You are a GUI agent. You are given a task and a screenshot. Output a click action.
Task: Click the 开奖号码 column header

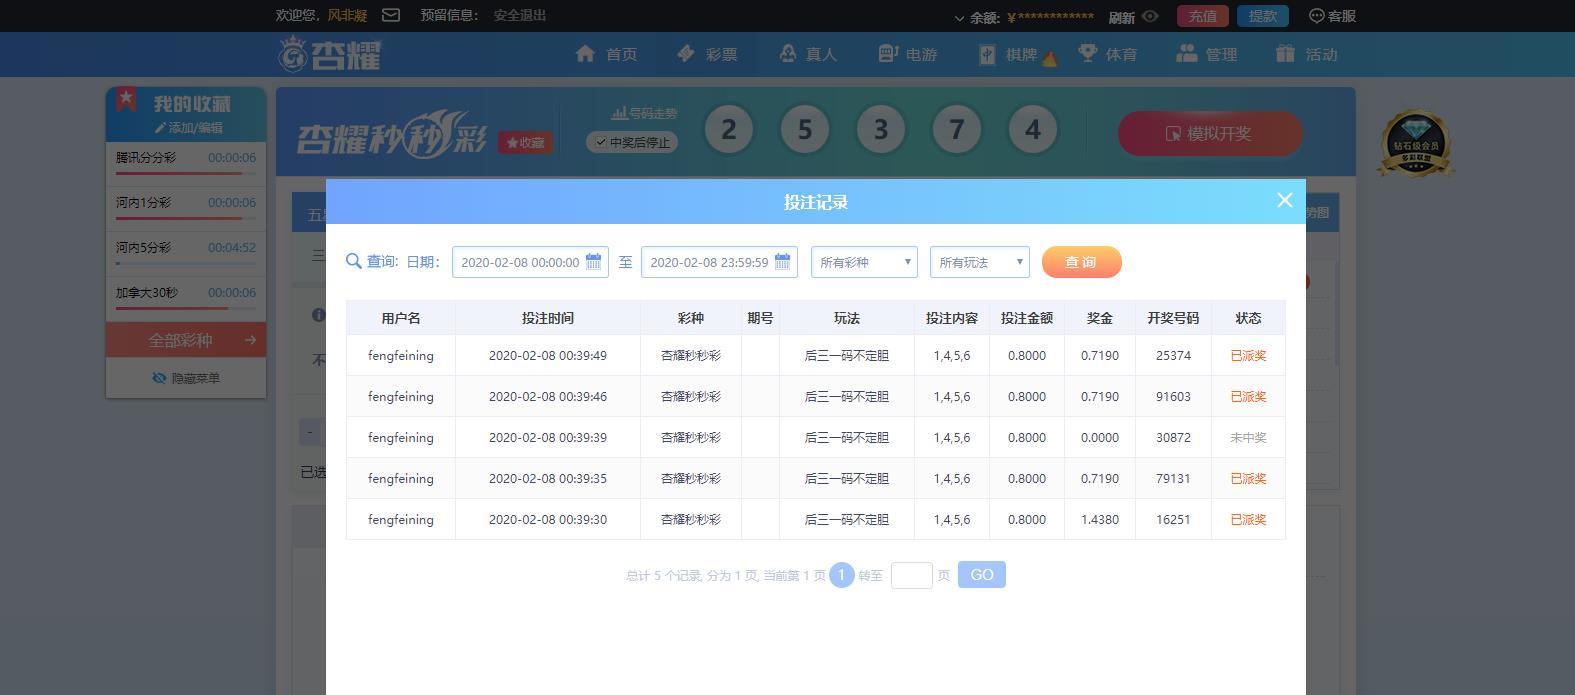coord(1173,318)
